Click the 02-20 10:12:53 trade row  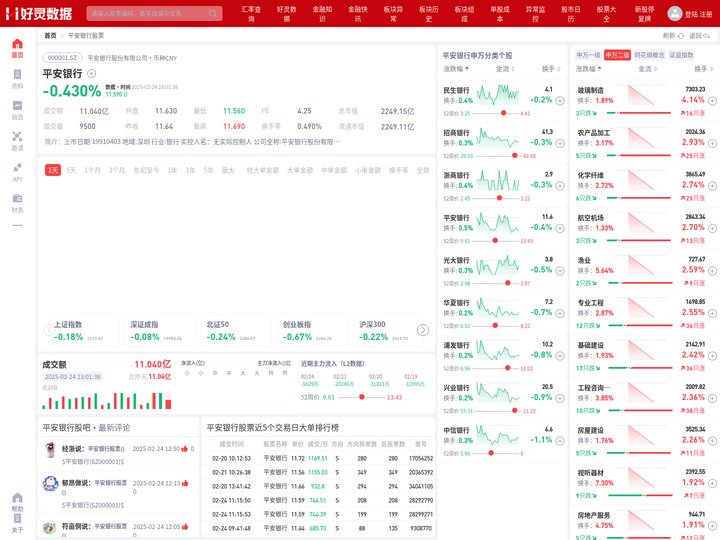(318, 458)
